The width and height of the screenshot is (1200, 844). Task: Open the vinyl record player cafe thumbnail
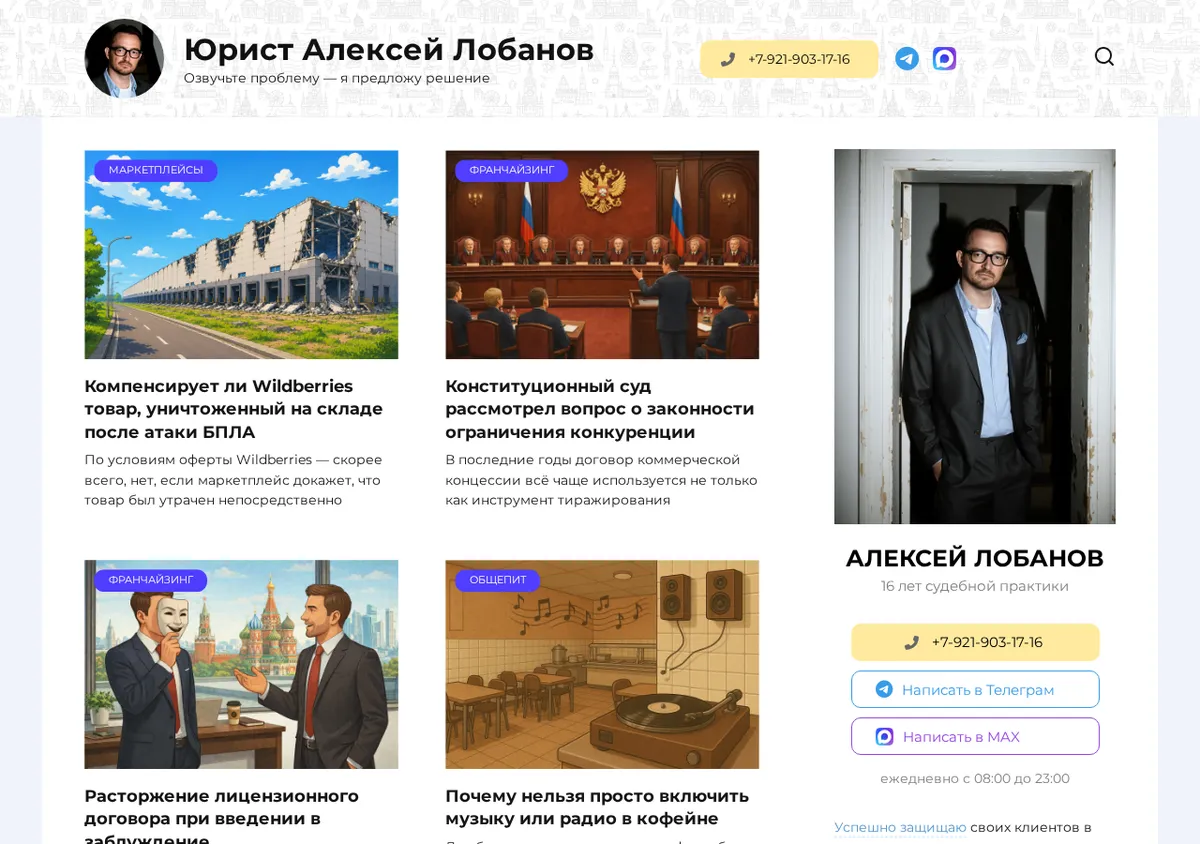pyautogui.click(x=602, y=664)
